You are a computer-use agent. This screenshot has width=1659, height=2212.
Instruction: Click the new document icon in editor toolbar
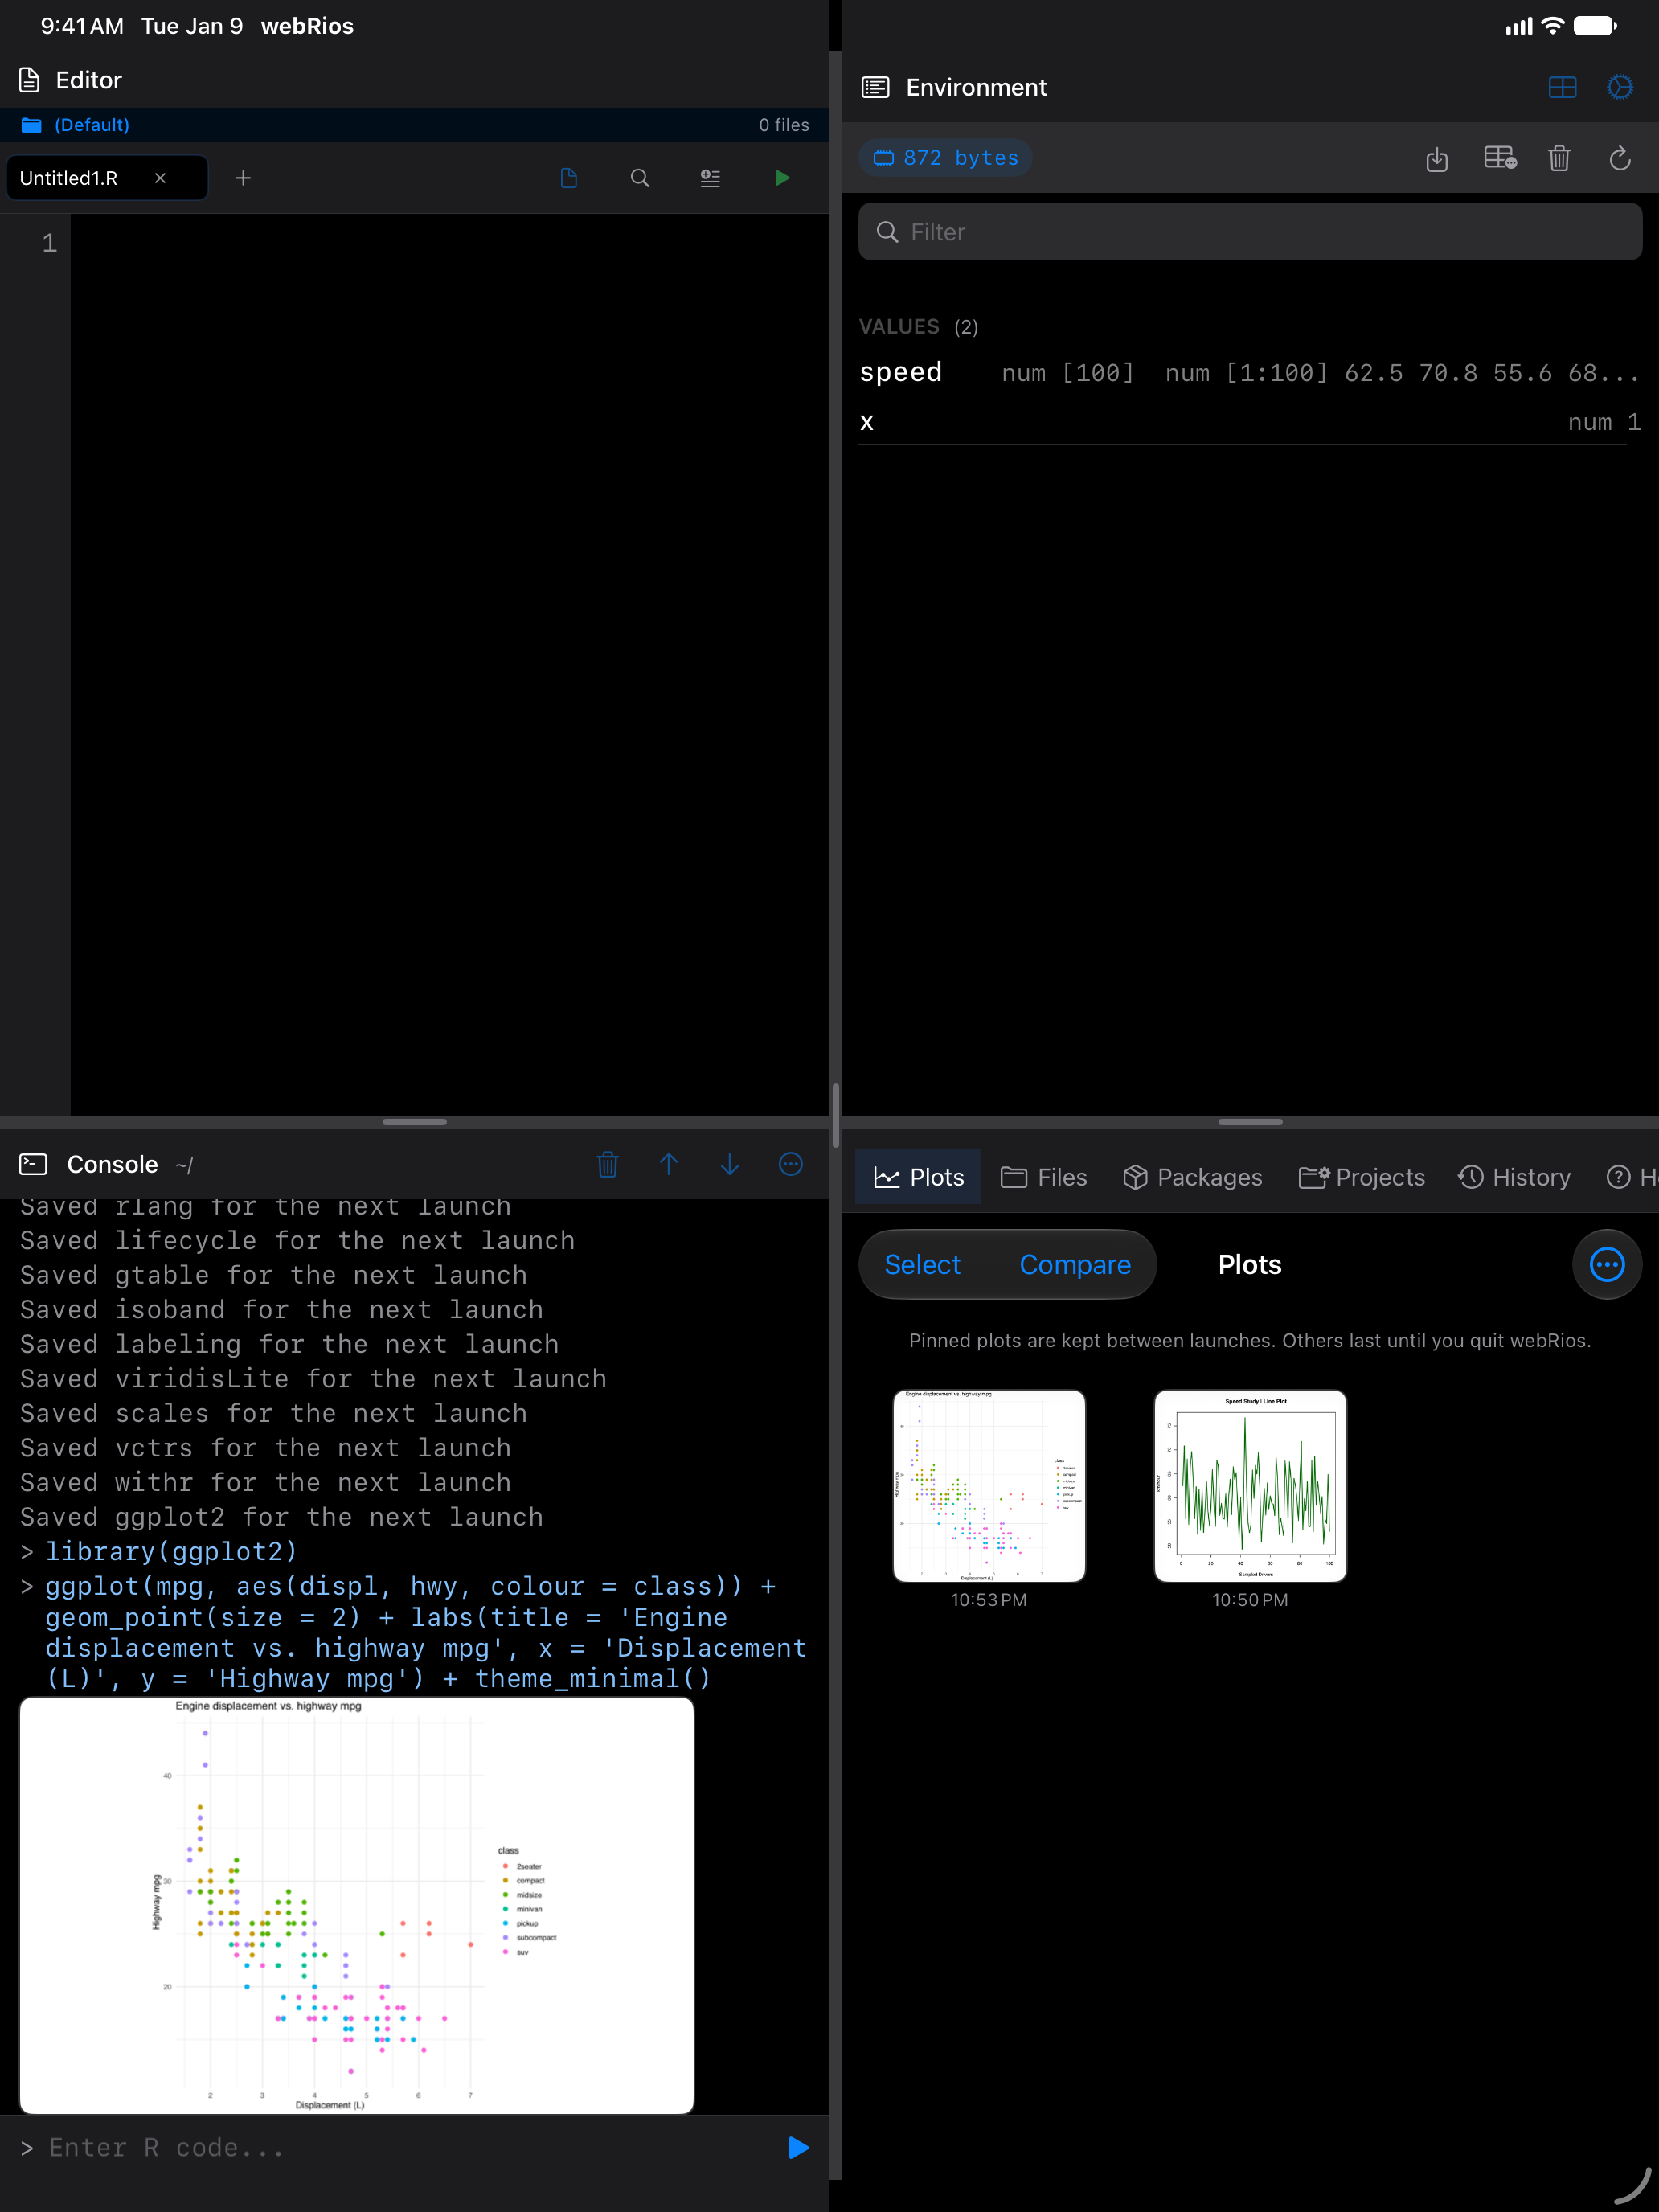569,178
